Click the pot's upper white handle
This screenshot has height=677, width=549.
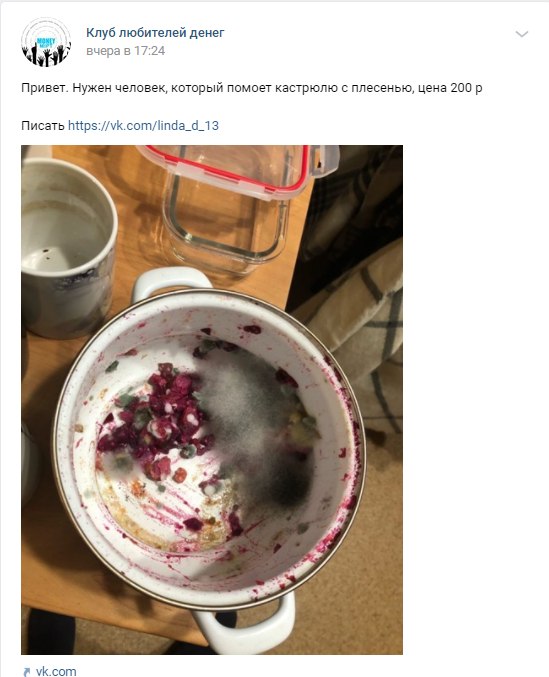click(171, 283)
